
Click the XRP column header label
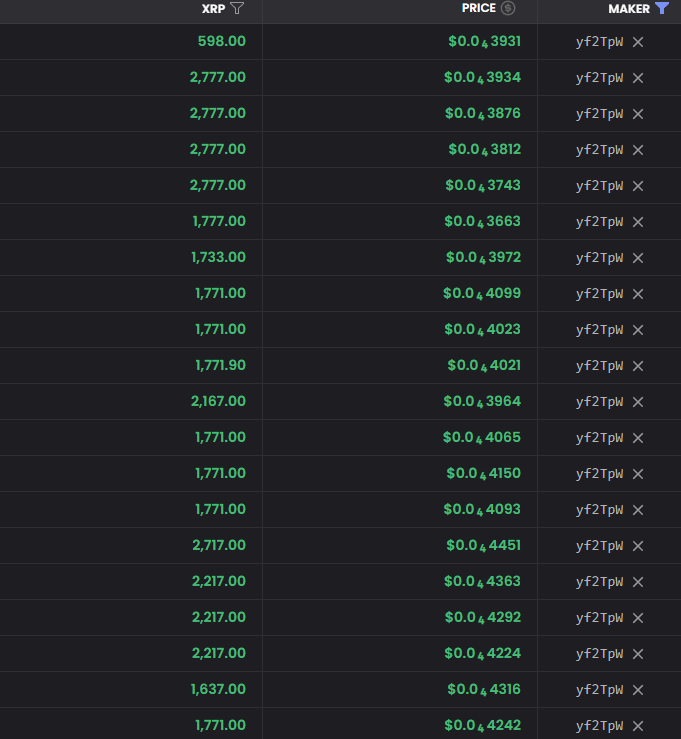pyautogui.click(x=213, y=8)
